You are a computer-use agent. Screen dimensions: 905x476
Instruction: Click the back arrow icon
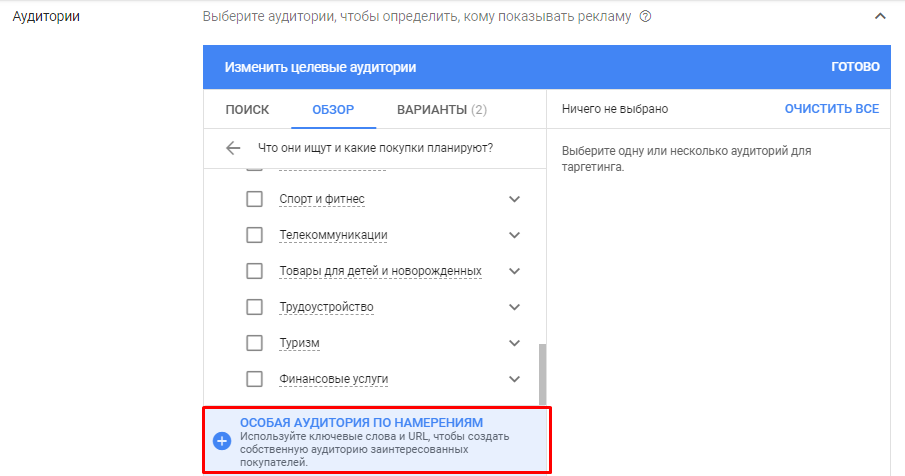click(233, 148)
